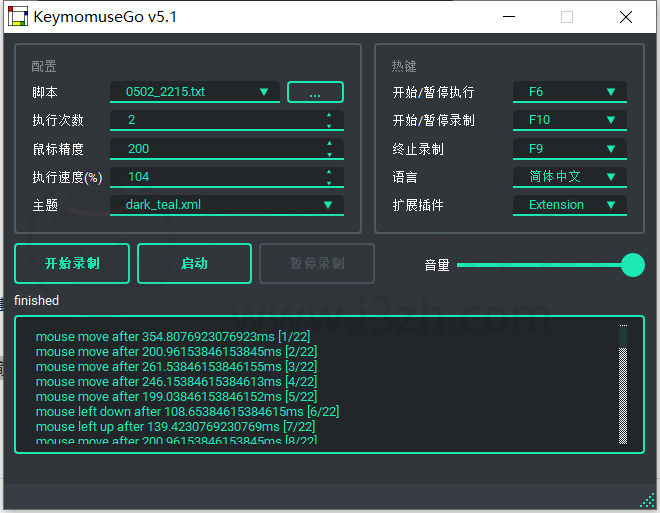Minimize the KeymomuseGo window
This screenshot has height=513, width=660.
(509, 17)
